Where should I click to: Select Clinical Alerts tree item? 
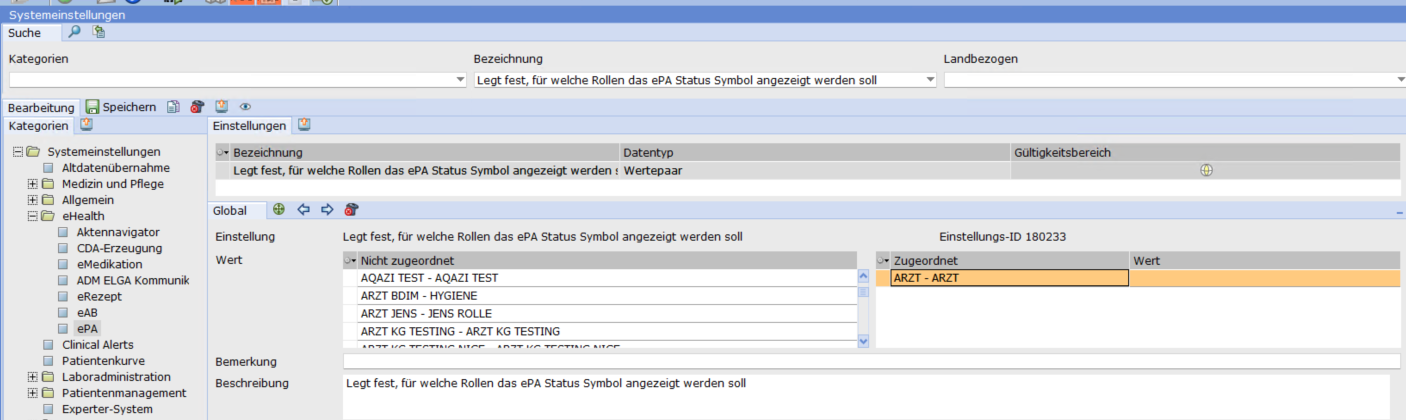(98, 344)
